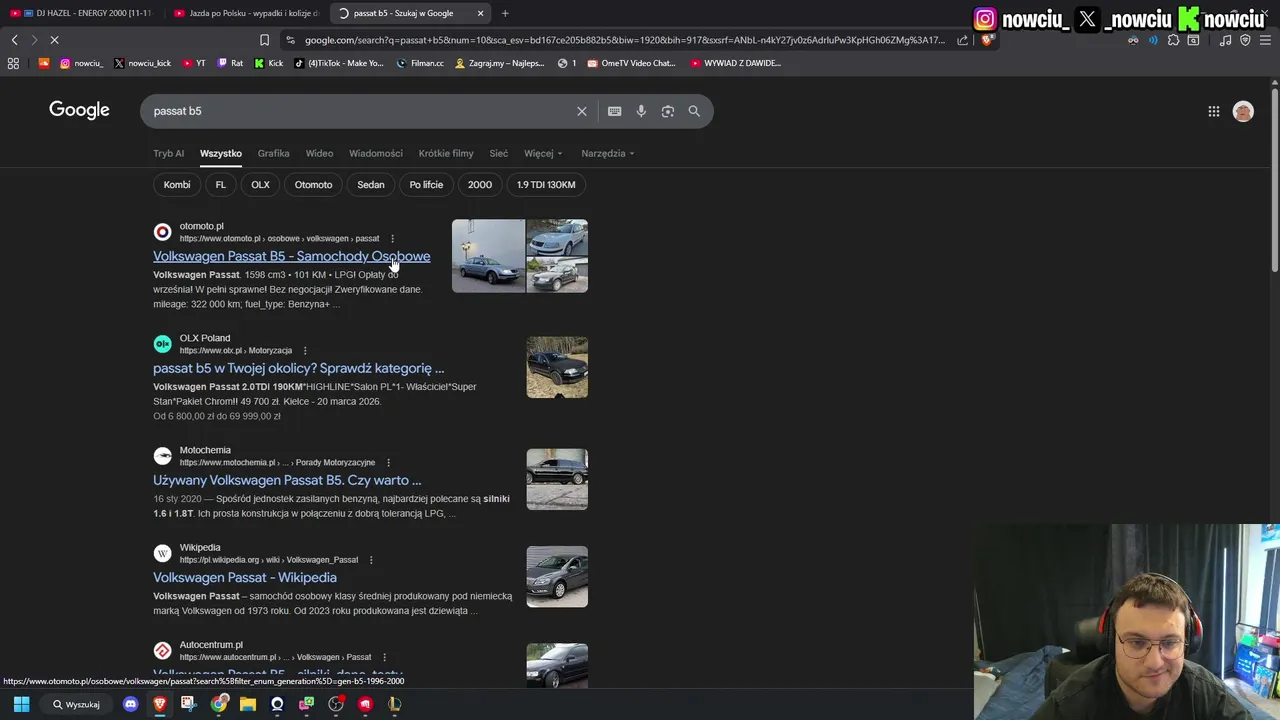The image size is (1280, 720).
Task: Clear the search box with the X icon
Action: click(x=581, y=111)
